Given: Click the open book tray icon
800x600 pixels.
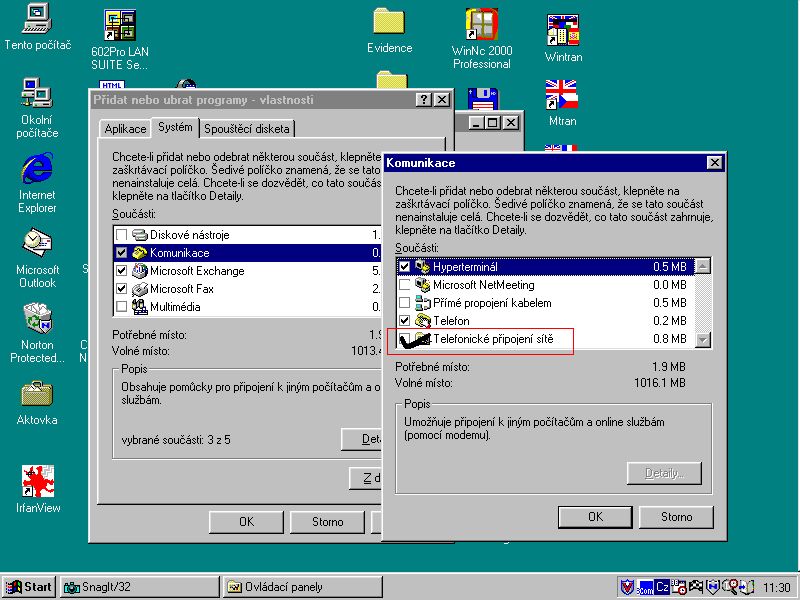Looking at the screenshot, I should click(x=747, y=587).
